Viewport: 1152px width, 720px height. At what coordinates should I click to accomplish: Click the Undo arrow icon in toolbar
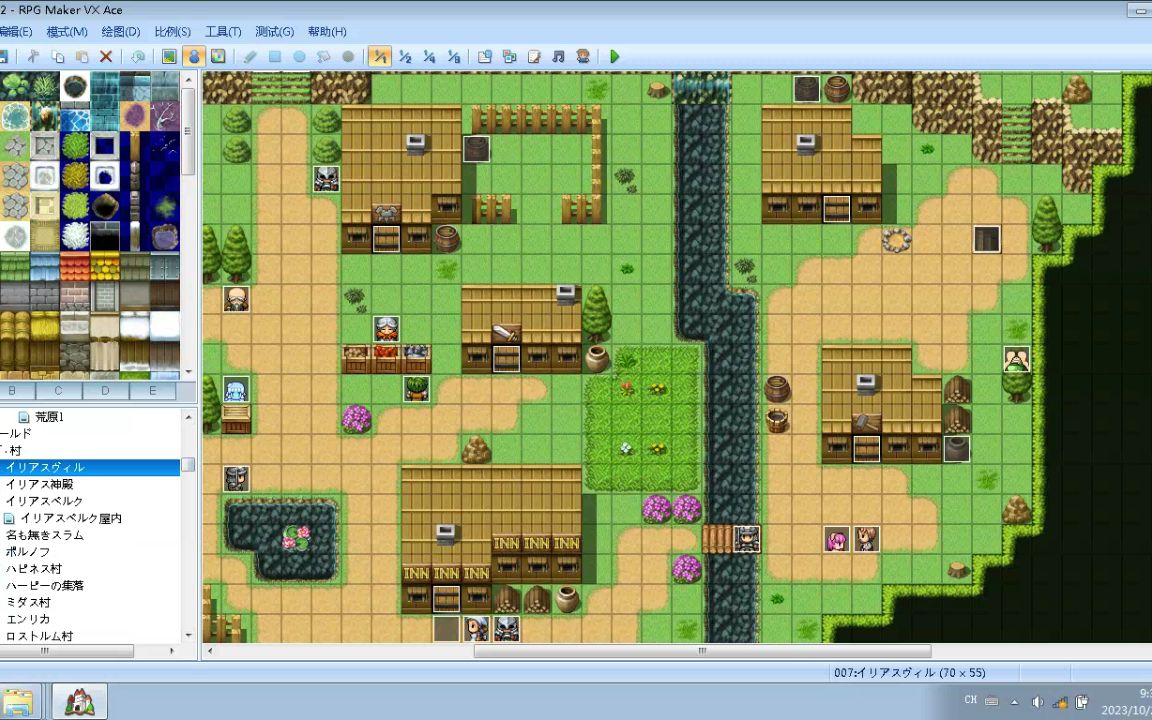click(x=137, y=57)
